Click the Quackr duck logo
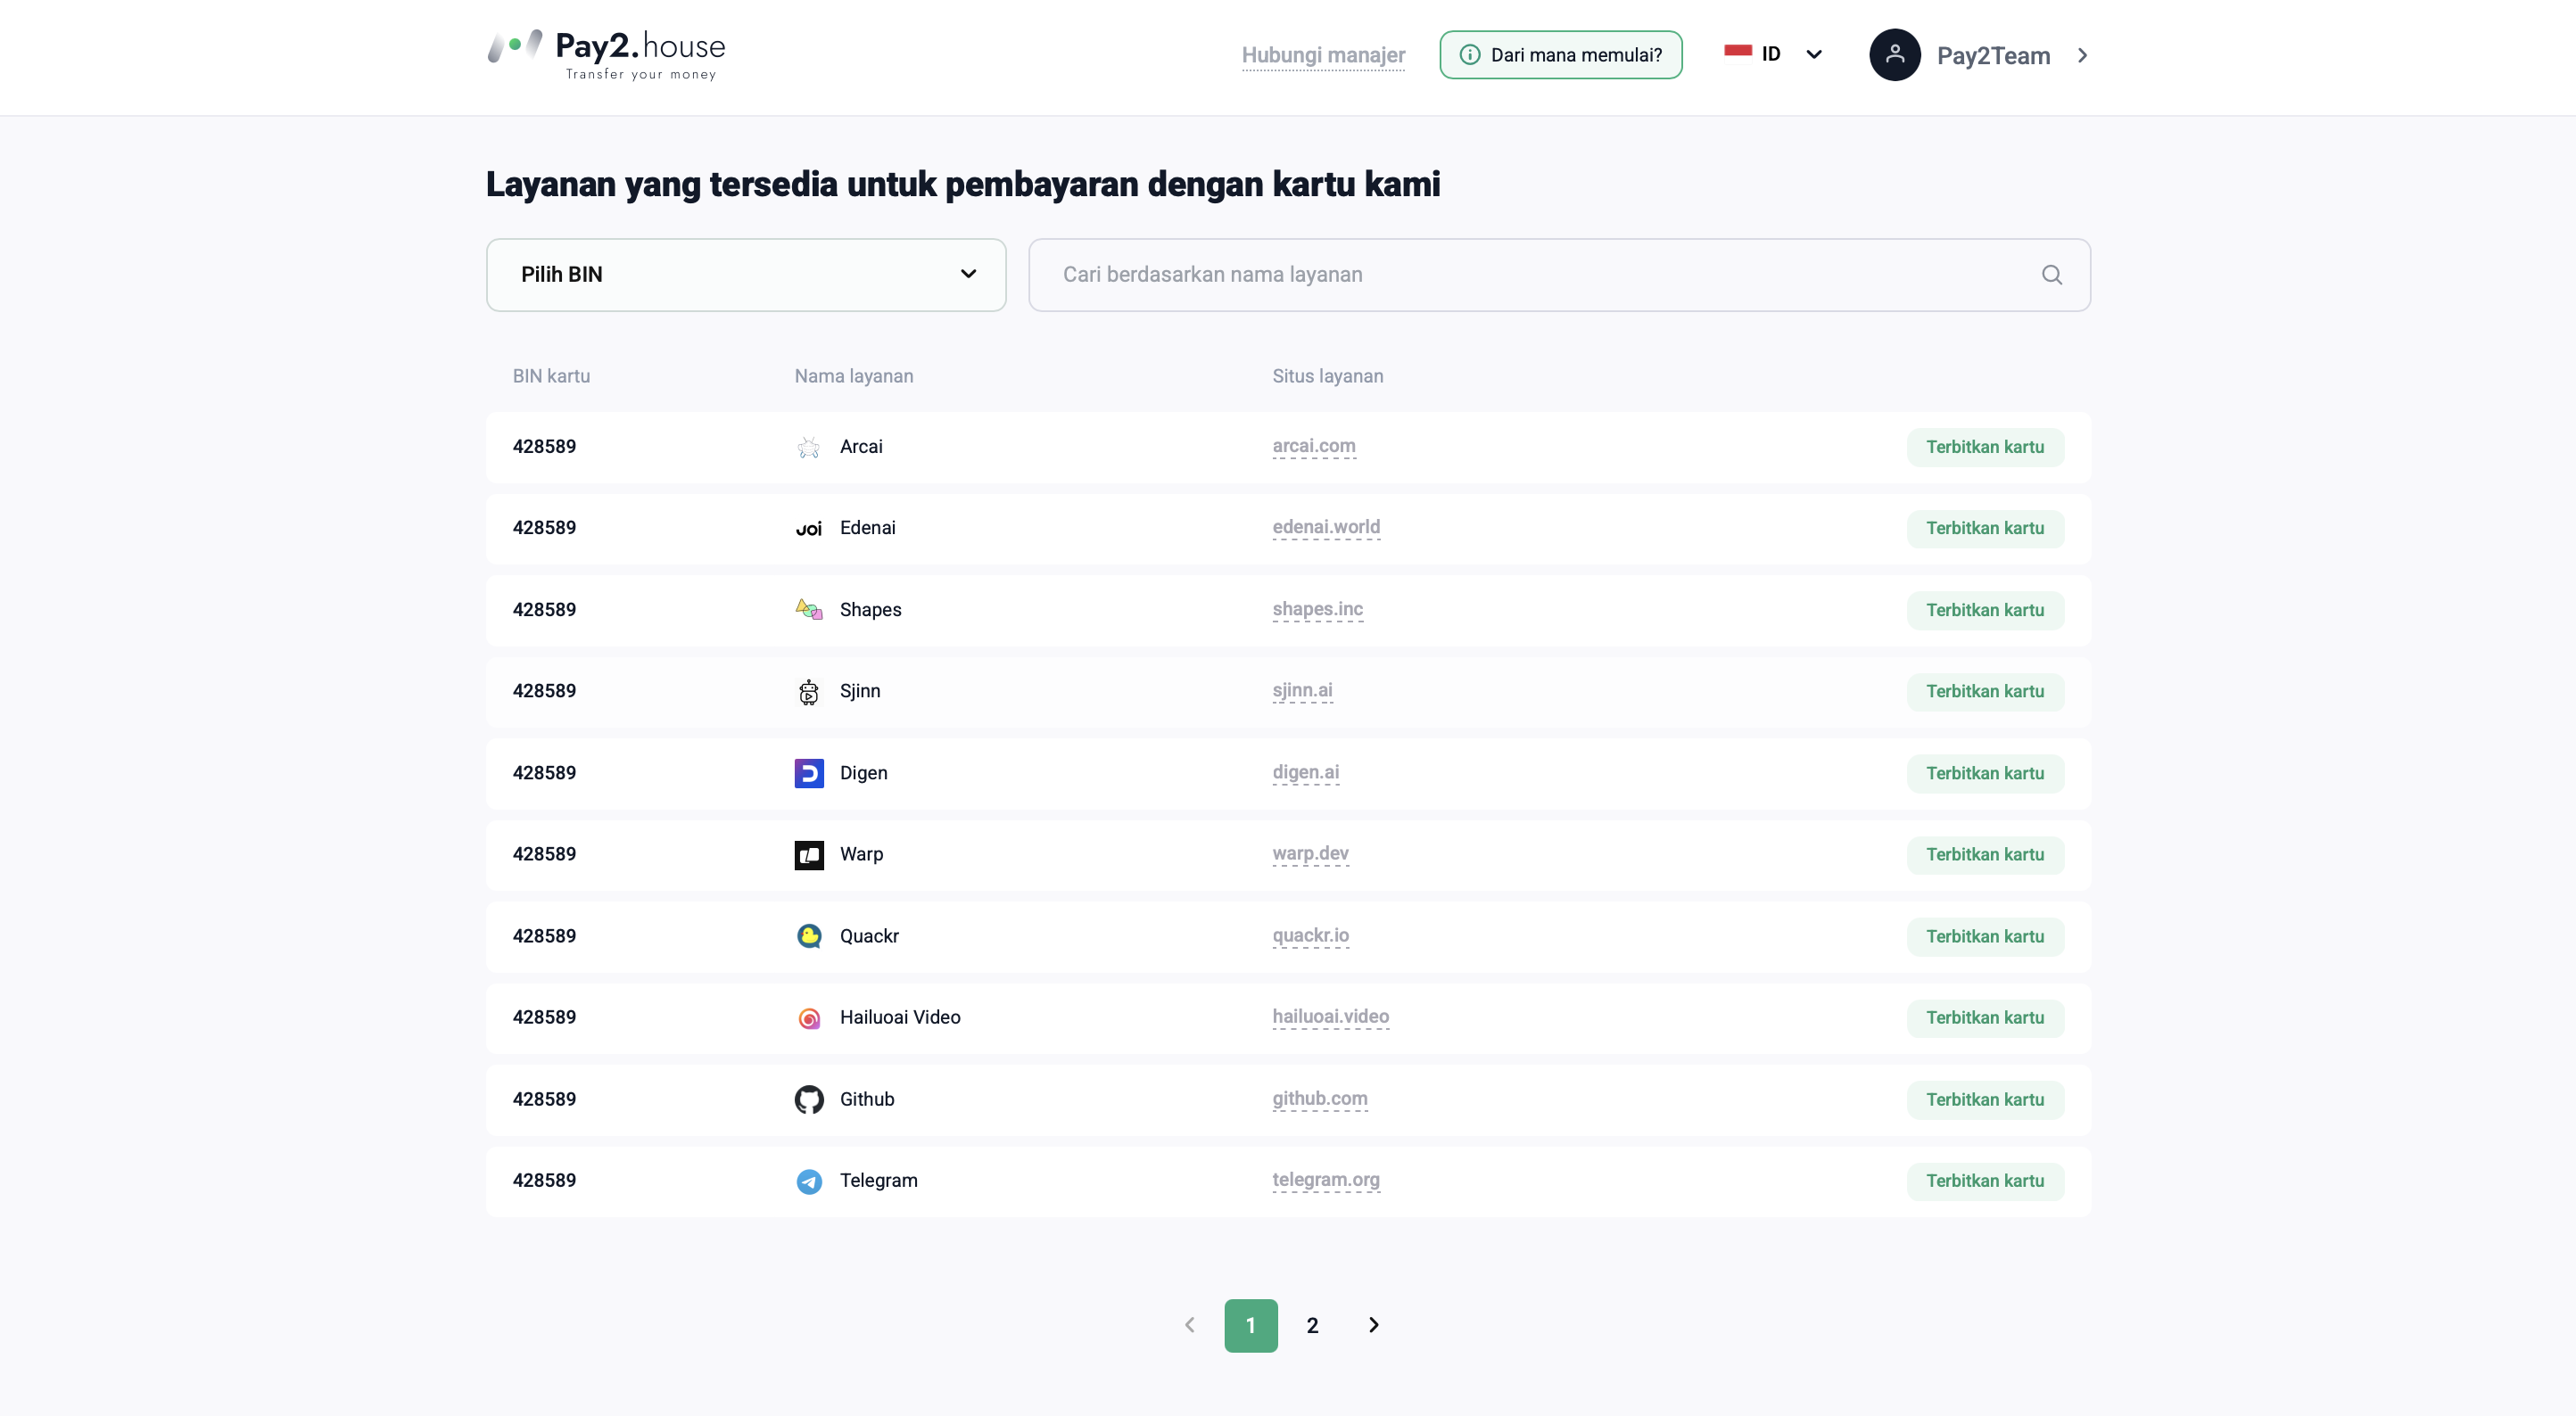 (809, 936)
